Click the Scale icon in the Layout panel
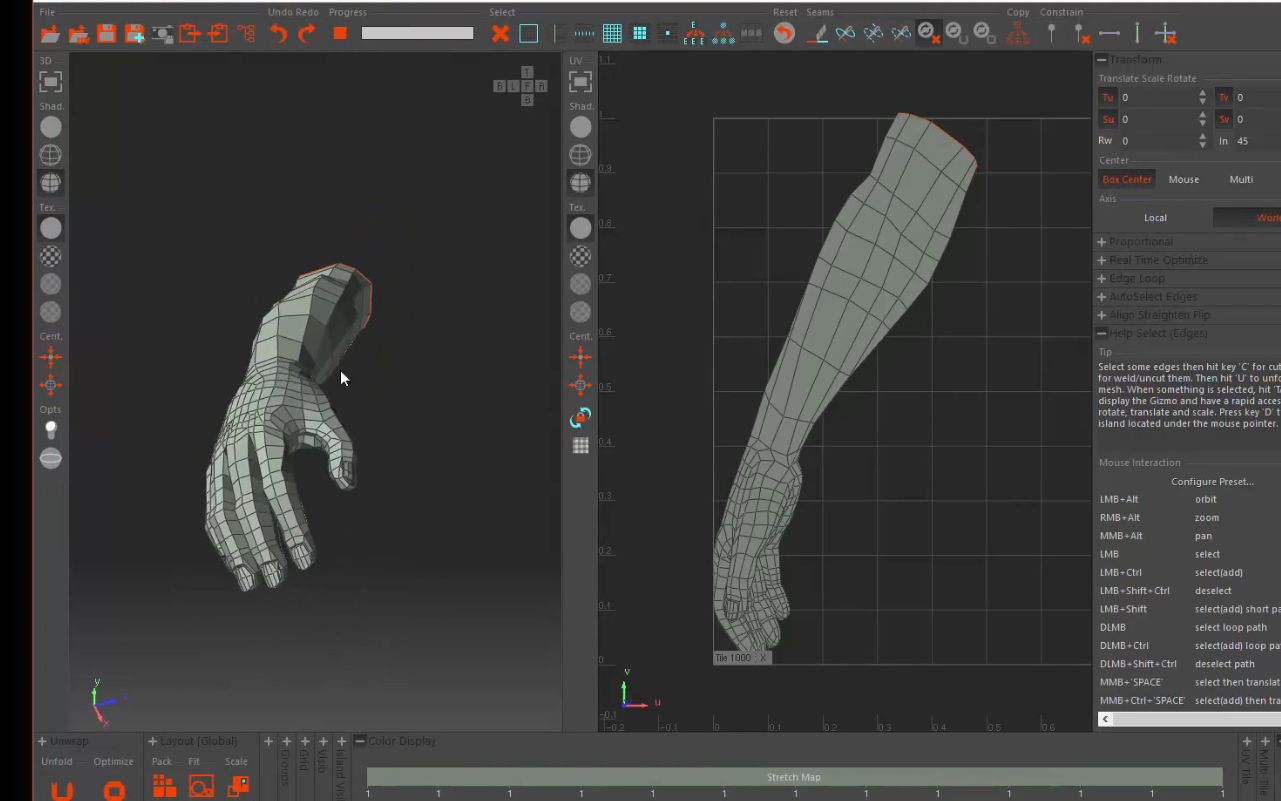The width and height of the screenshot is (1281, 801). (x=238, y=788)
